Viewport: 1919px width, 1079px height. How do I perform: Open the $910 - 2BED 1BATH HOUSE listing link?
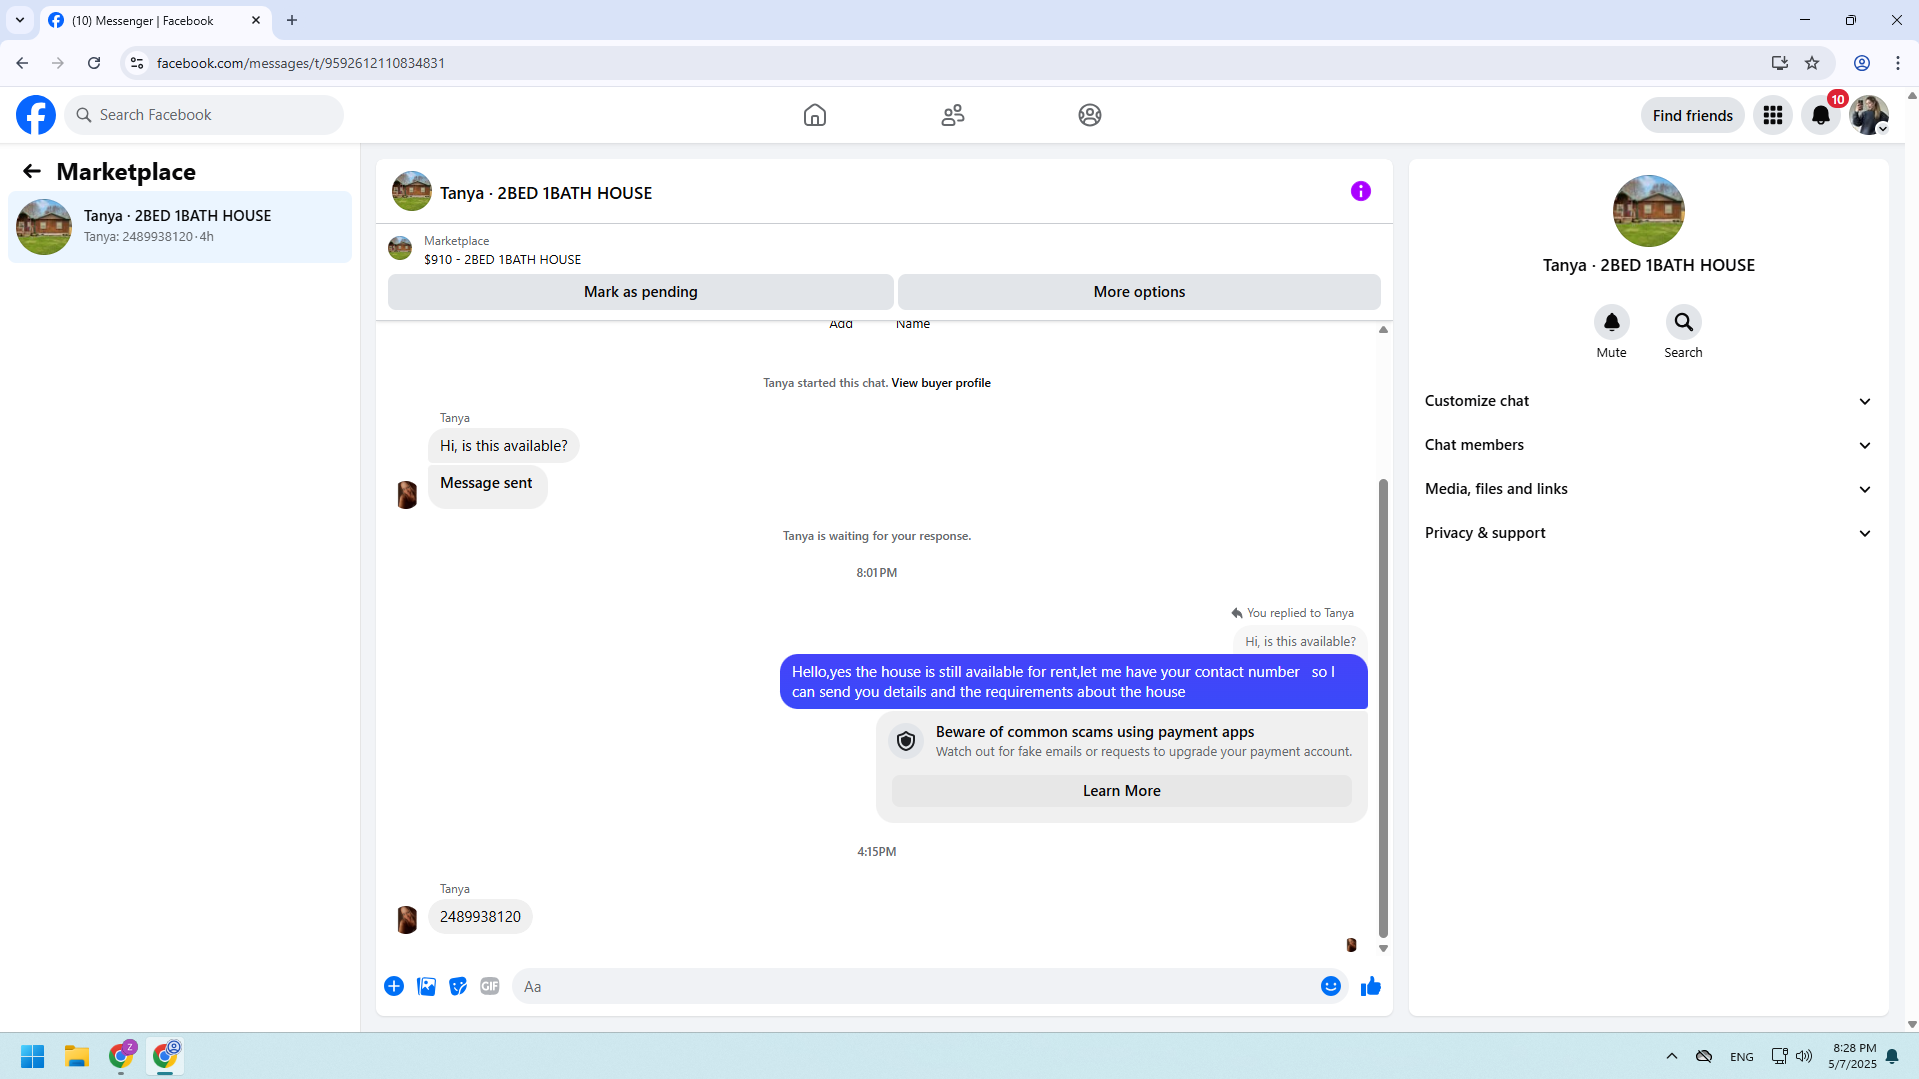(x=502, y=259)
